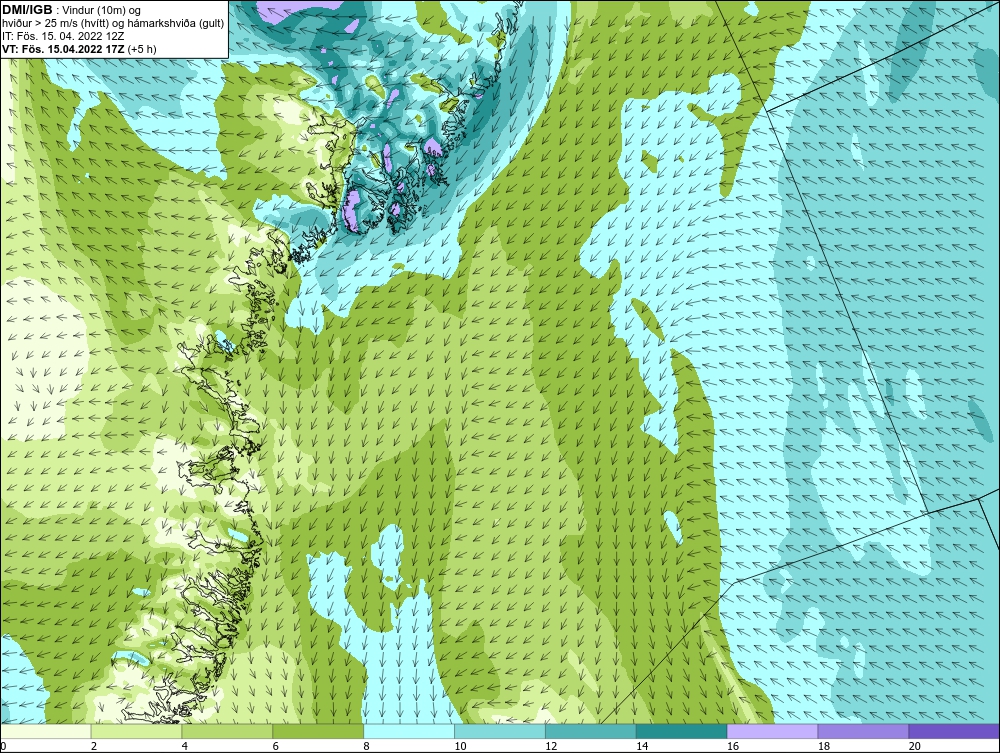Click the 16–18 m/s lavender legend swatch
1000x753 pixels.
772,731
